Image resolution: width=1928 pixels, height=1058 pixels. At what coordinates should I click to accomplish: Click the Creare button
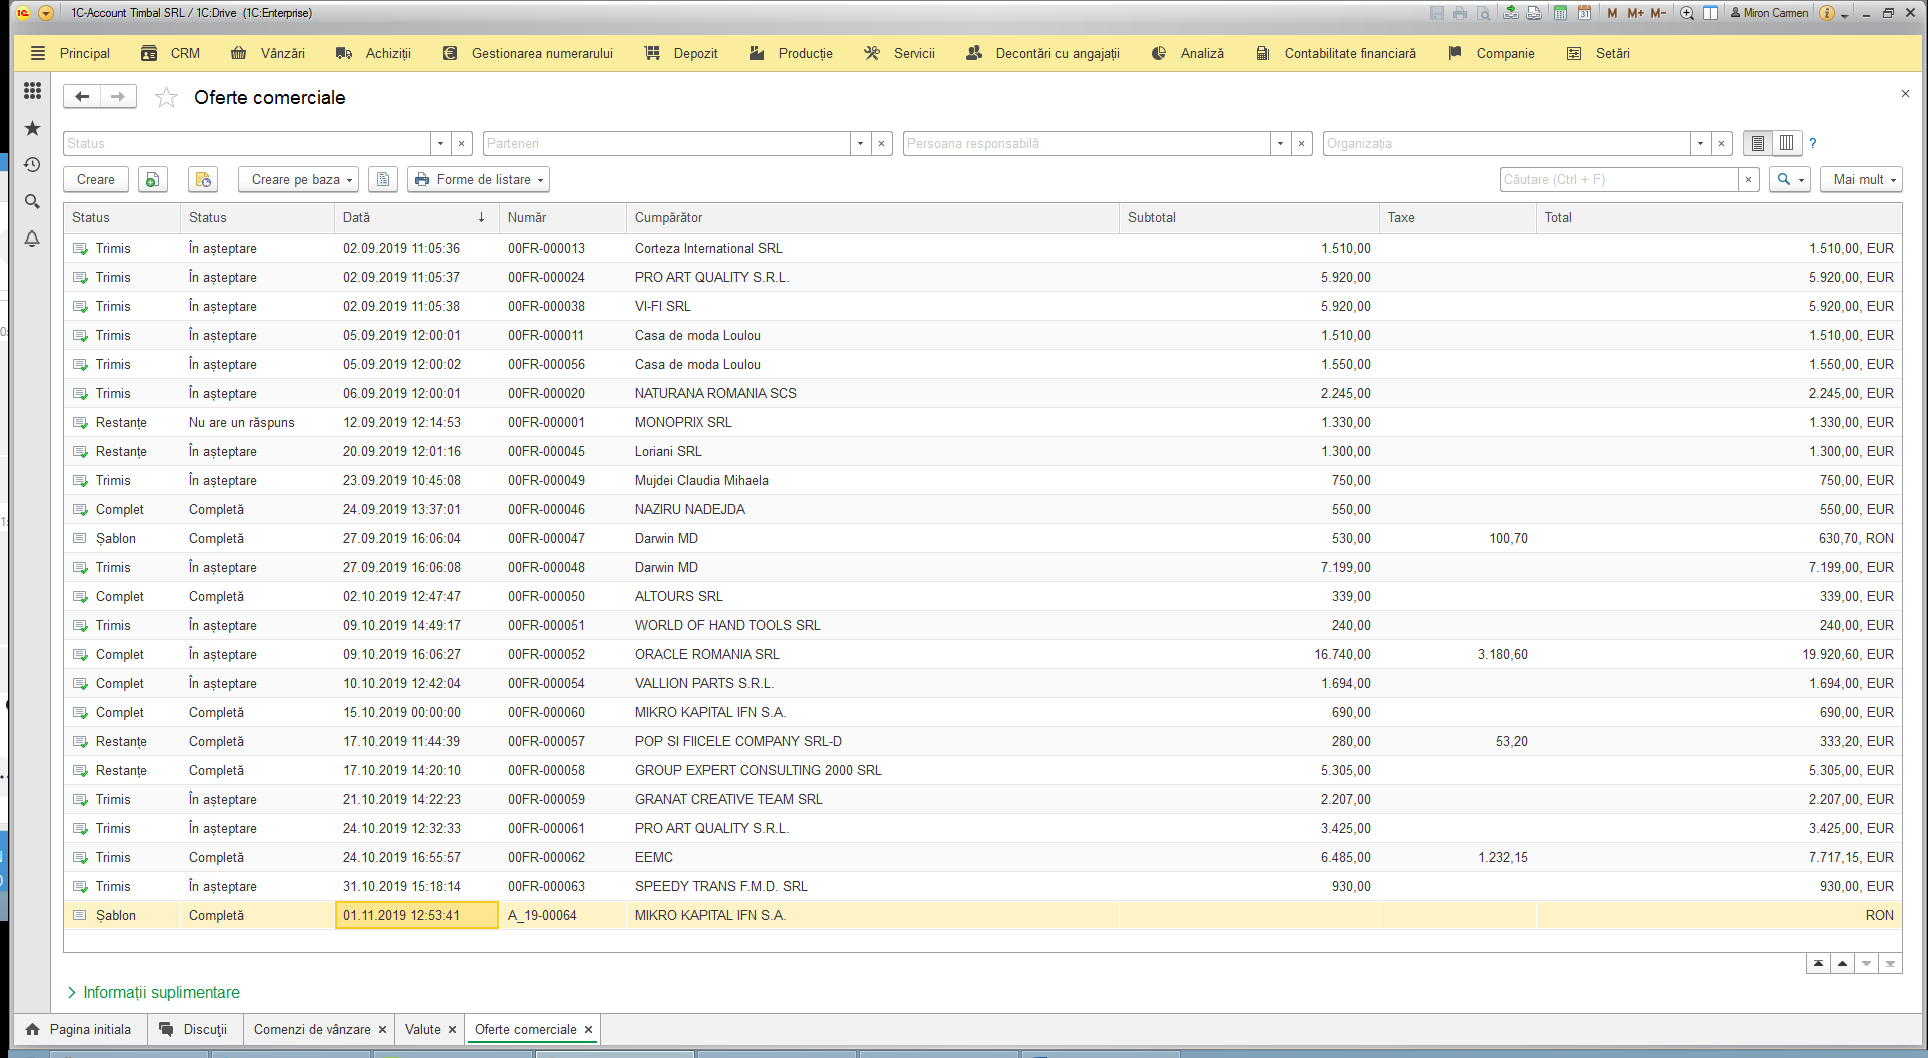[96, 180]
